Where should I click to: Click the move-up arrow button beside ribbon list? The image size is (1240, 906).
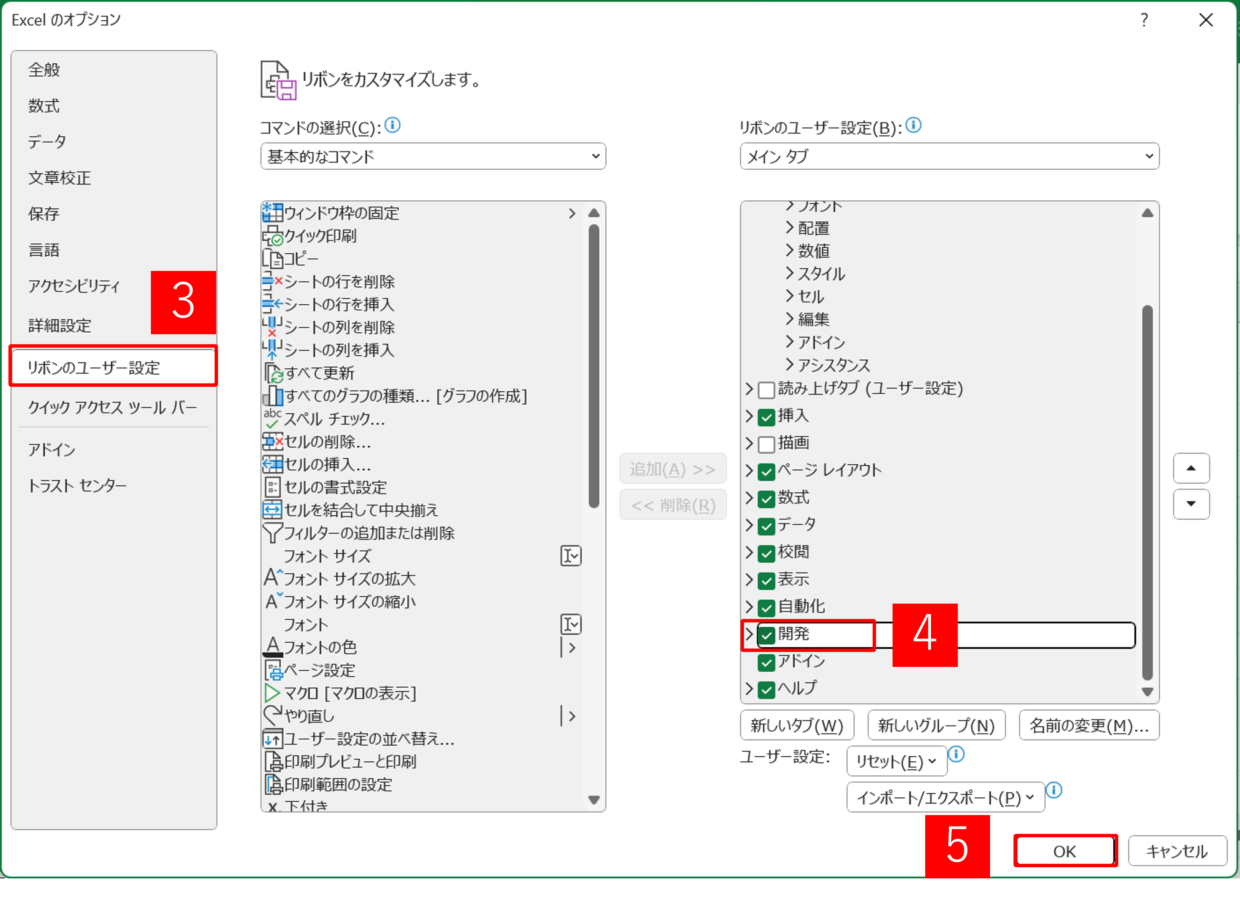coord(1191,468)
